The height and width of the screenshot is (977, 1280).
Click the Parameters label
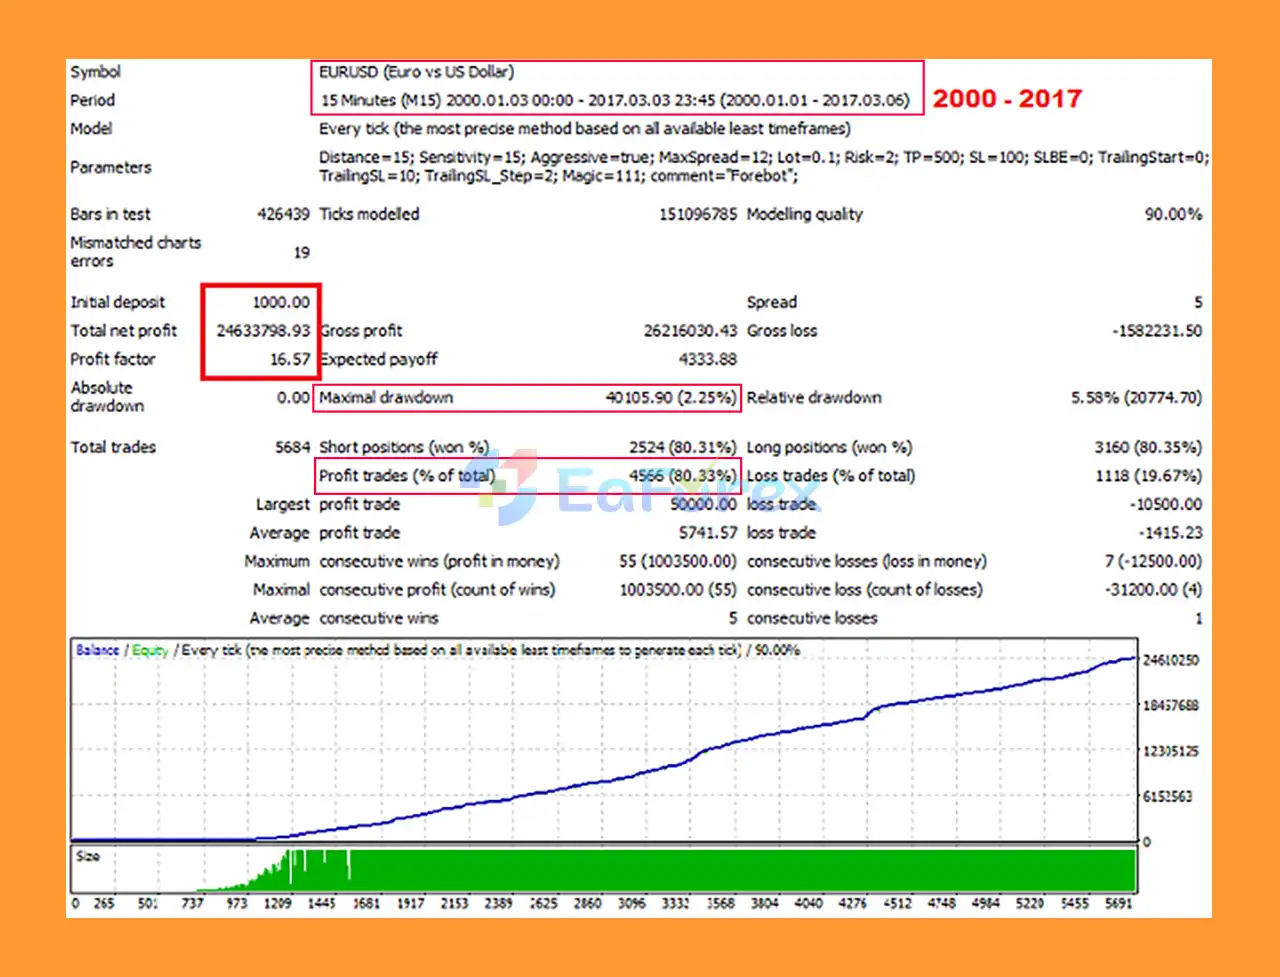tap(111, 167)
